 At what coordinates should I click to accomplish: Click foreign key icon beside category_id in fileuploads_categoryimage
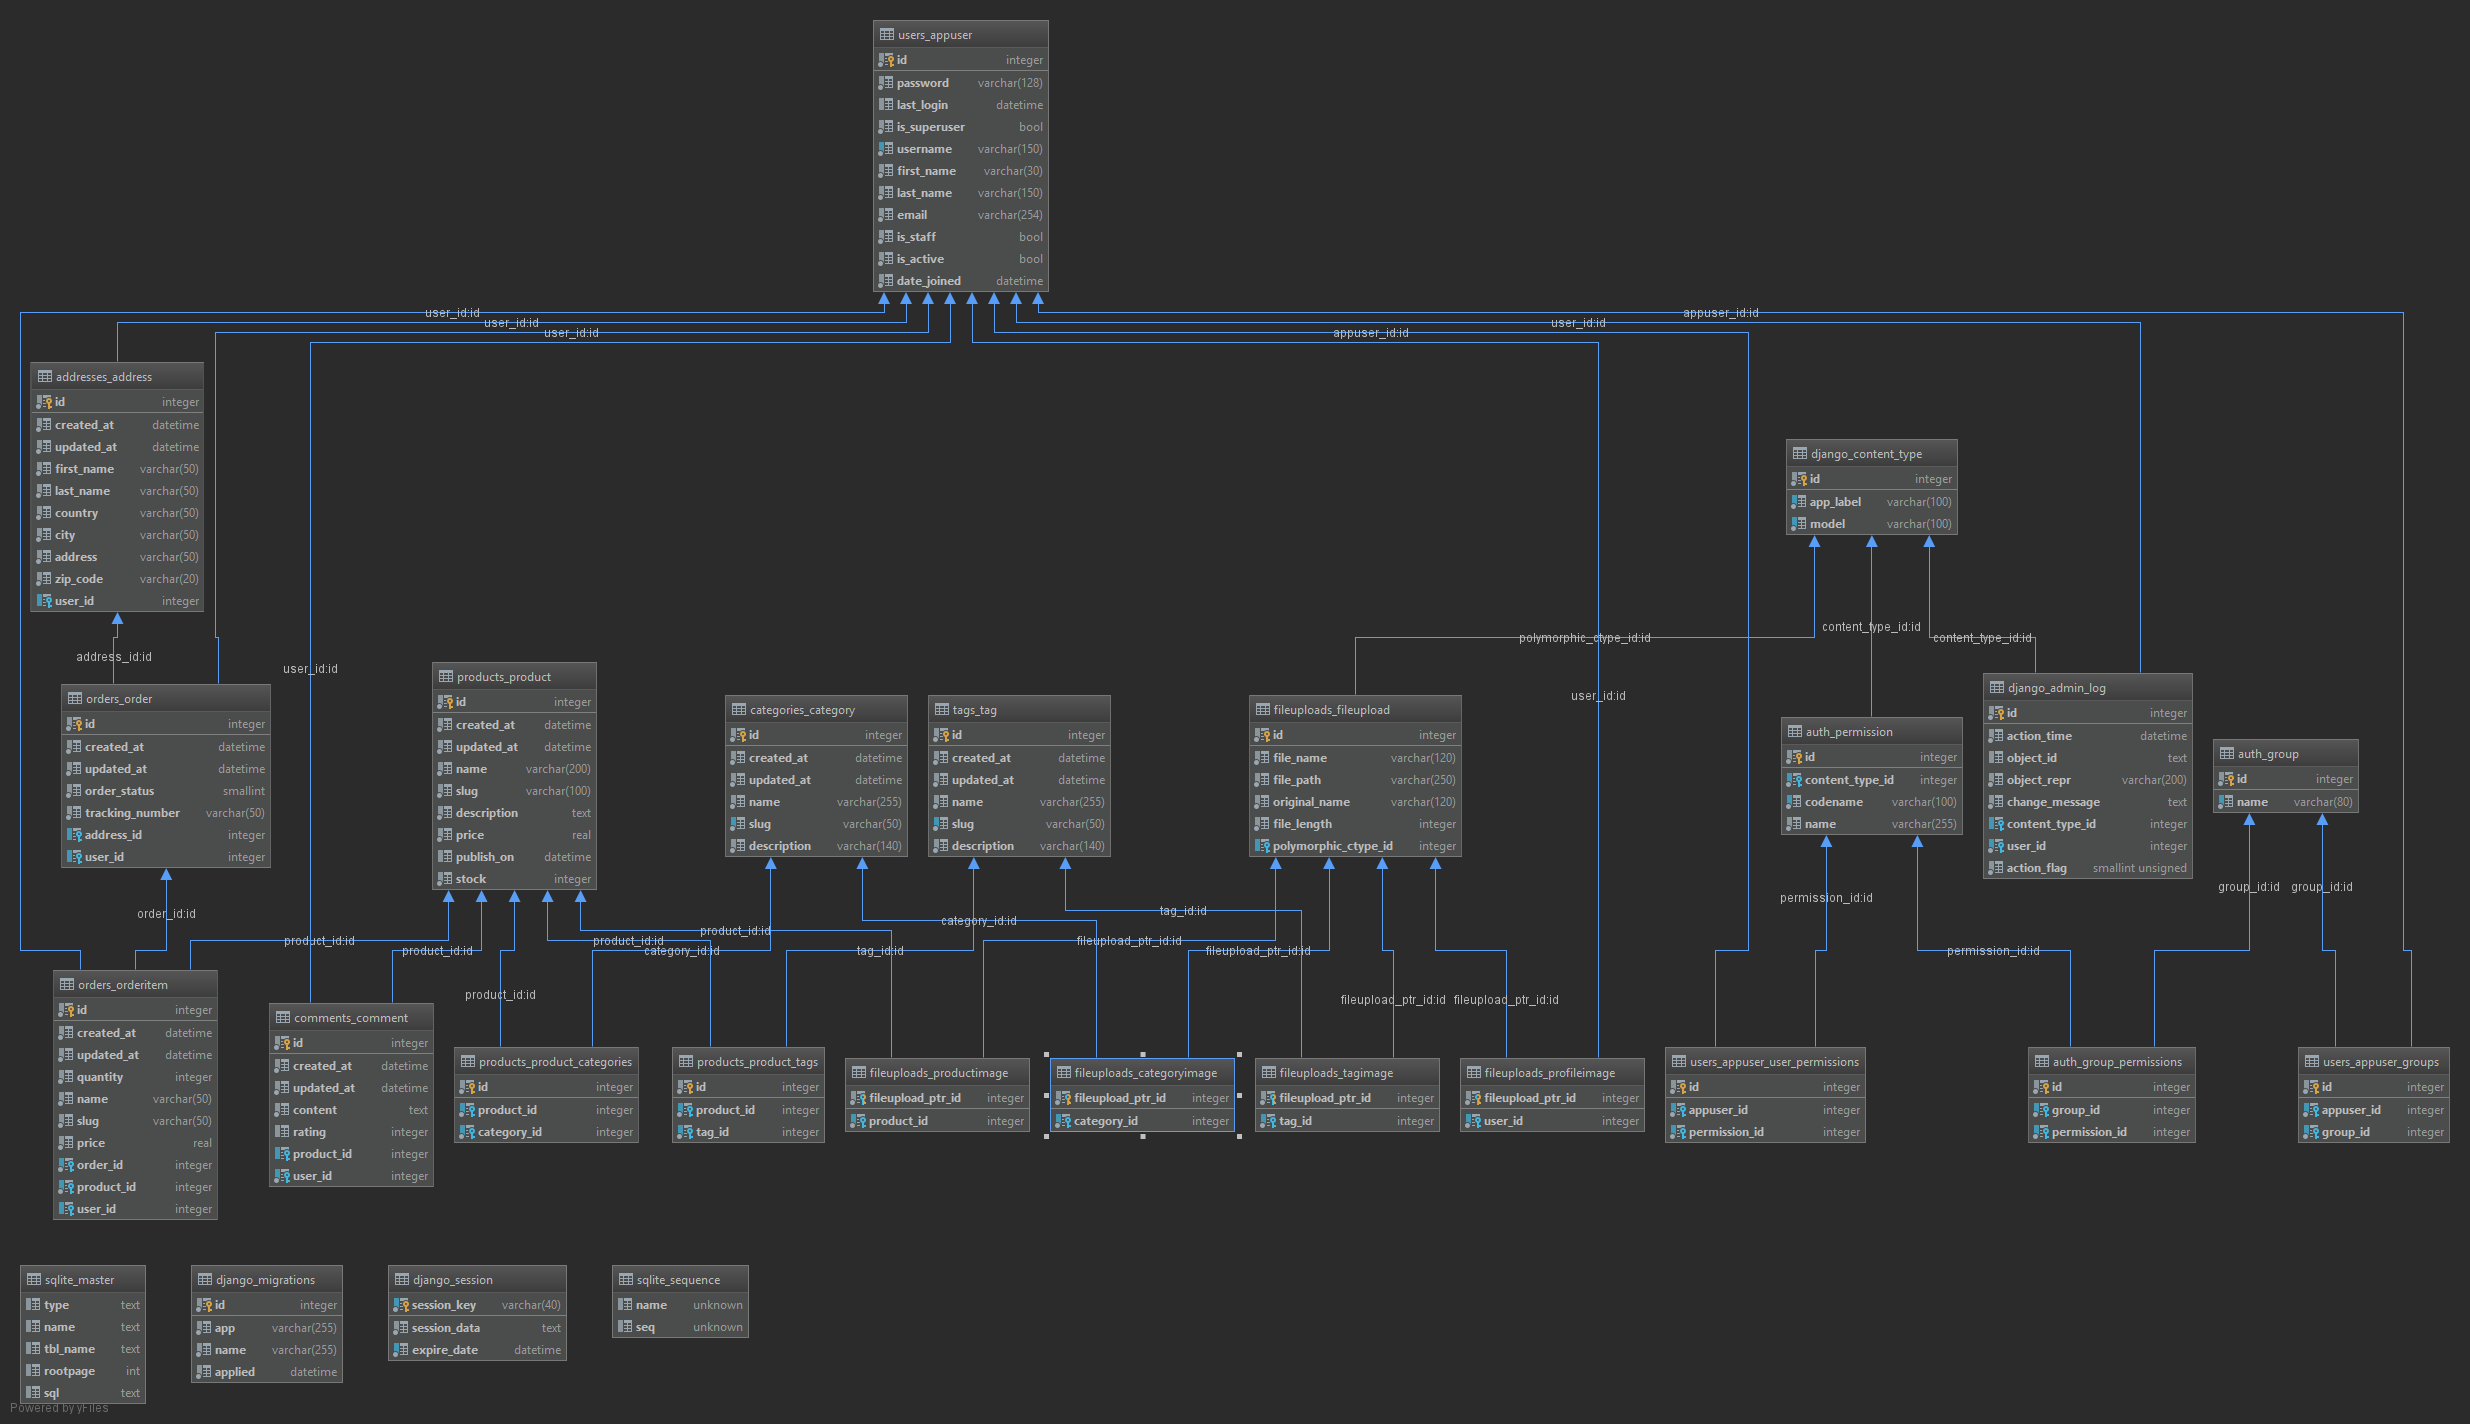[1063, 1121]
